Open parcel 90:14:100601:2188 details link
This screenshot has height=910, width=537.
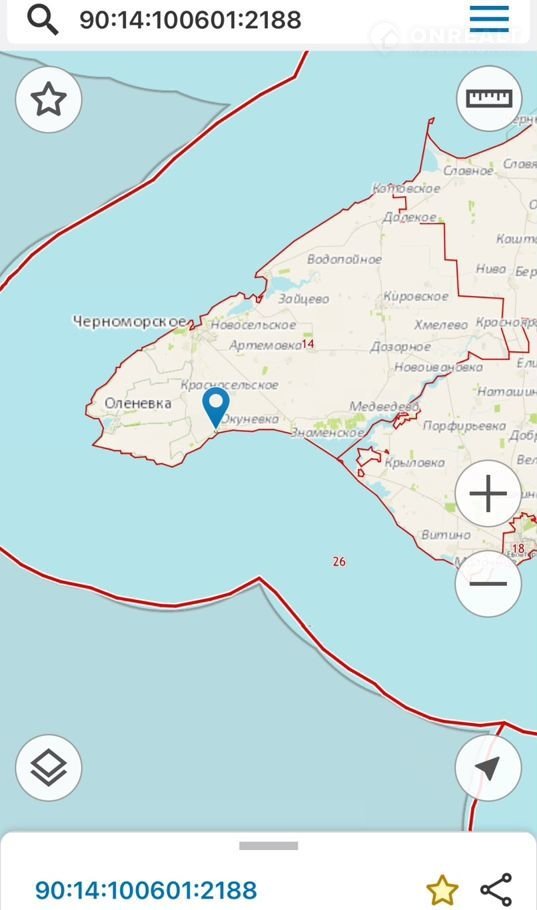click(x=146, y=890)
